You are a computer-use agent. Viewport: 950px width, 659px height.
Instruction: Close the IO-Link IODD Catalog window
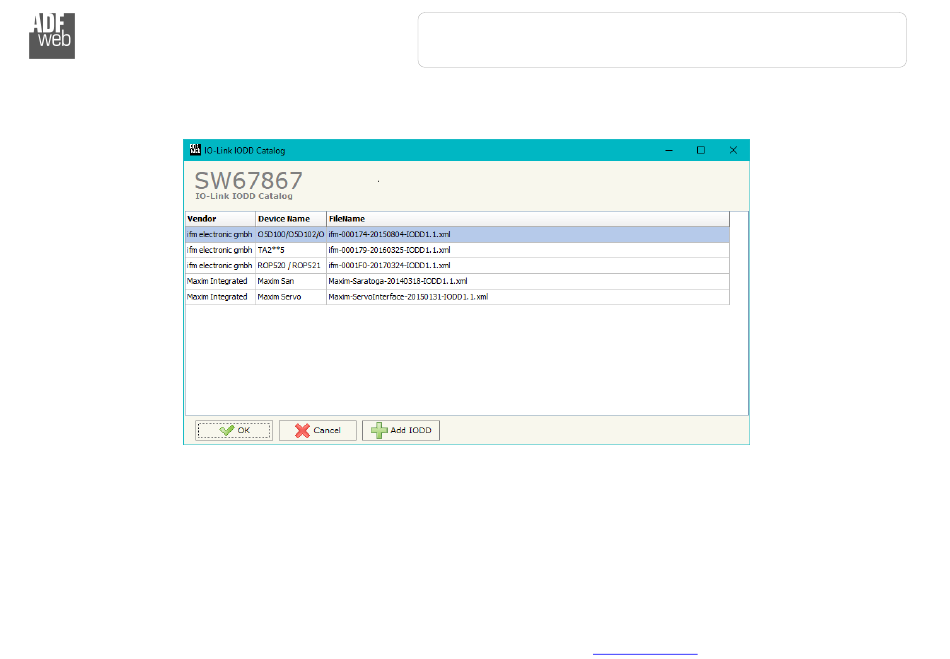click(733, 150)
